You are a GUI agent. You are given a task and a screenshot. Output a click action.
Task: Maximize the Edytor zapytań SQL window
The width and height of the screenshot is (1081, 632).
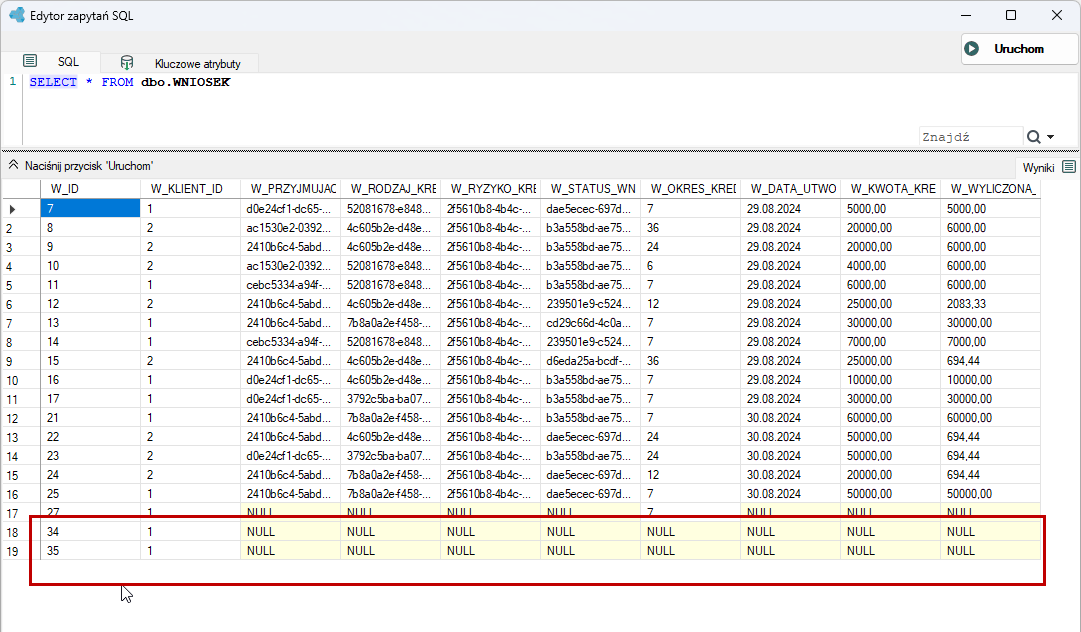[1011, 15]
